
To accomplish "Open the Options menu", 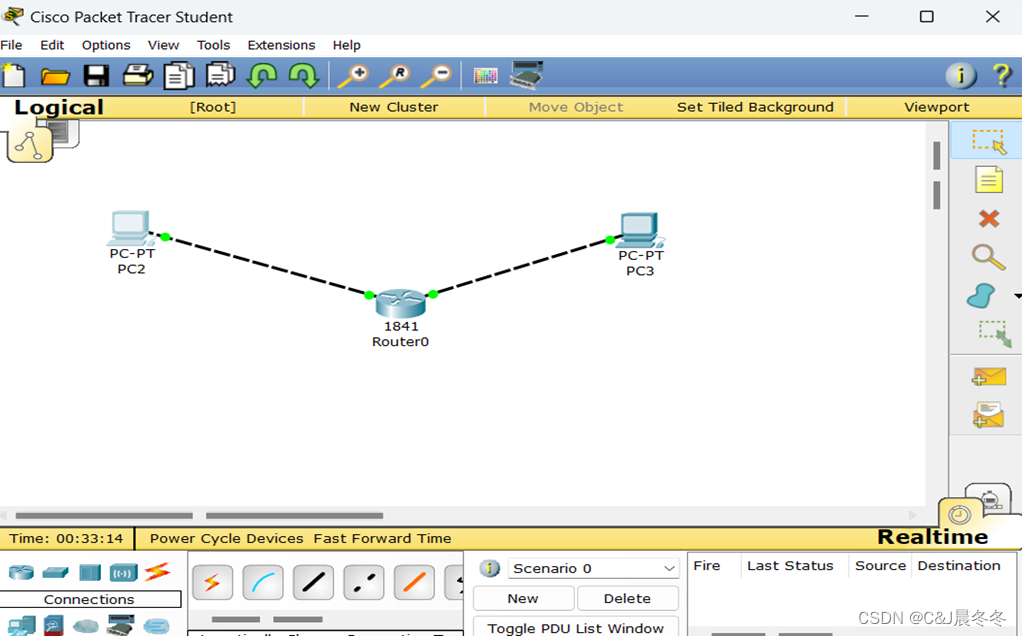I will [x=106, y=45].
